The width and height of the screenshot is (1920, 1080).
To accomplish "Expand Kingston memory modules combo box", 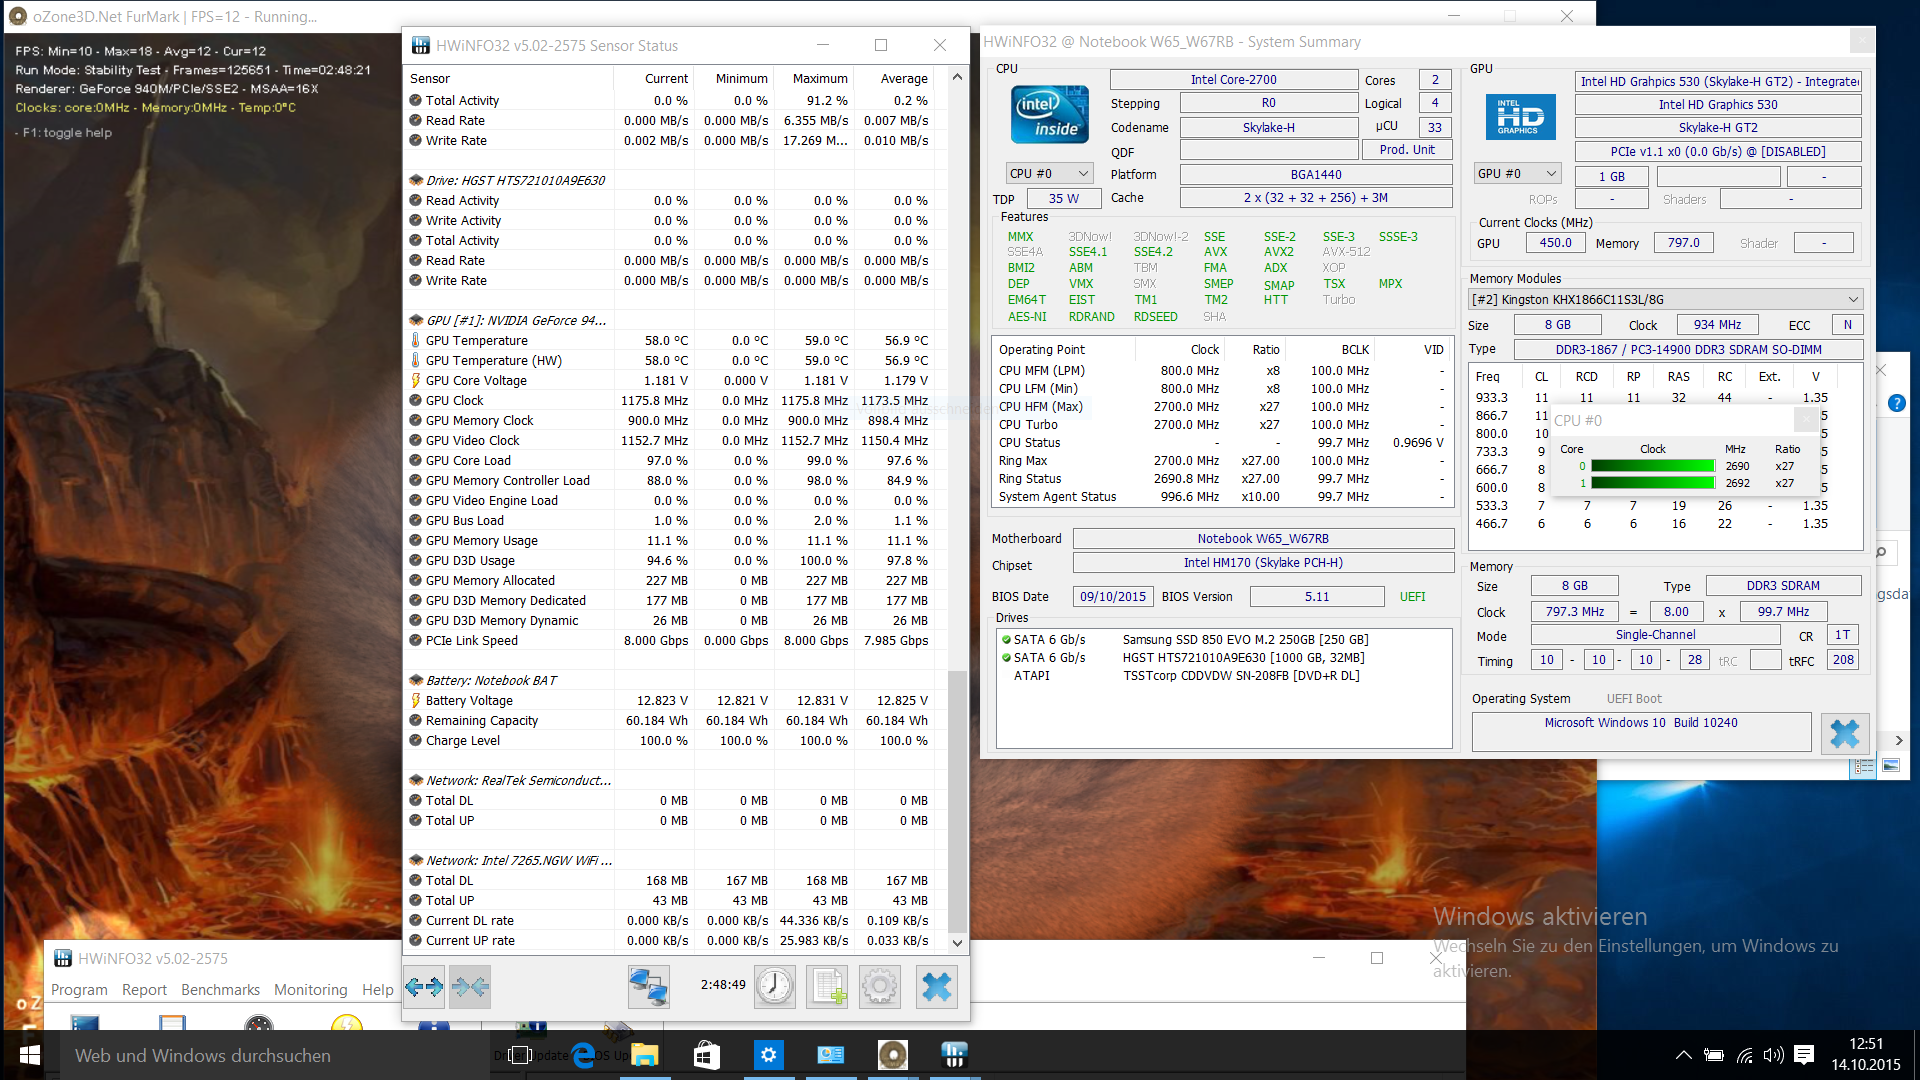I will tap(1664, 300).
